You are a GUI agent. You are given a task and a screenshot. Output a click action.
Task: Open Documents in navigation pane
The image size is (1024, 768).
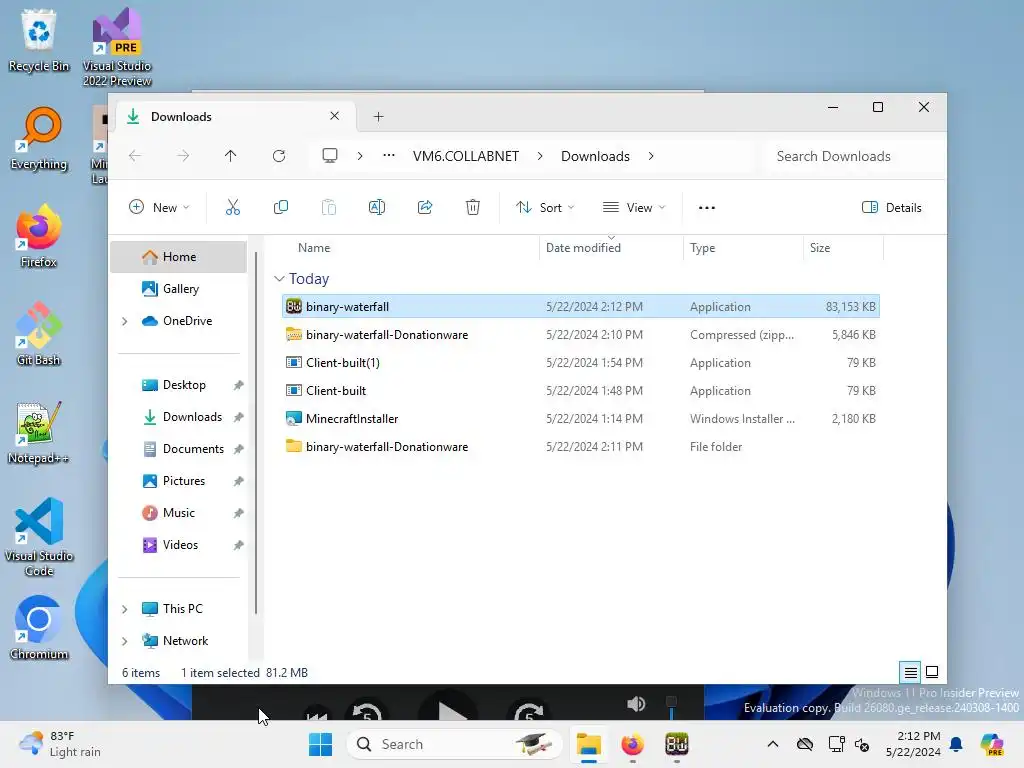[x=178, y=449]
